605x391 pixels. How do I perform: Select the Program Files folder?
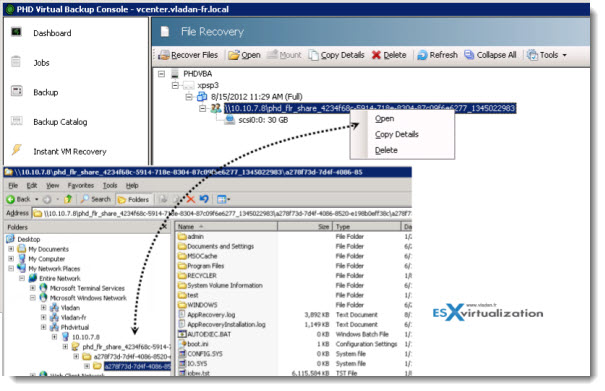[205, 266]
